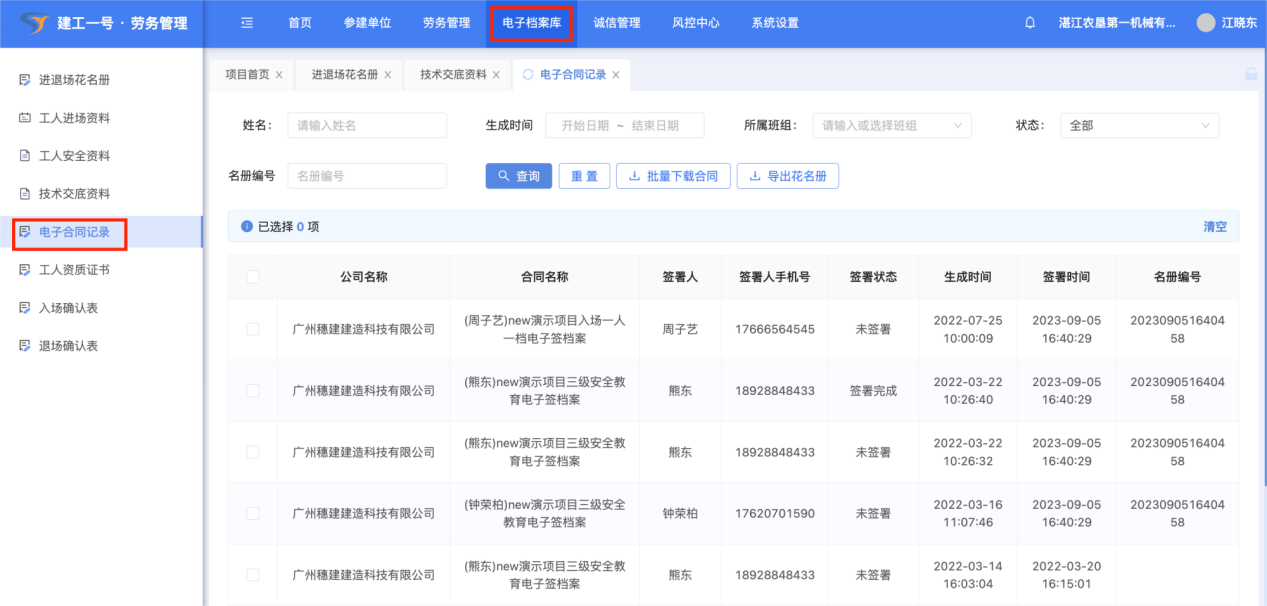Select 工人资质证书 in the sidebar
The image size is (1267, 606).
[x=74, y=270]
